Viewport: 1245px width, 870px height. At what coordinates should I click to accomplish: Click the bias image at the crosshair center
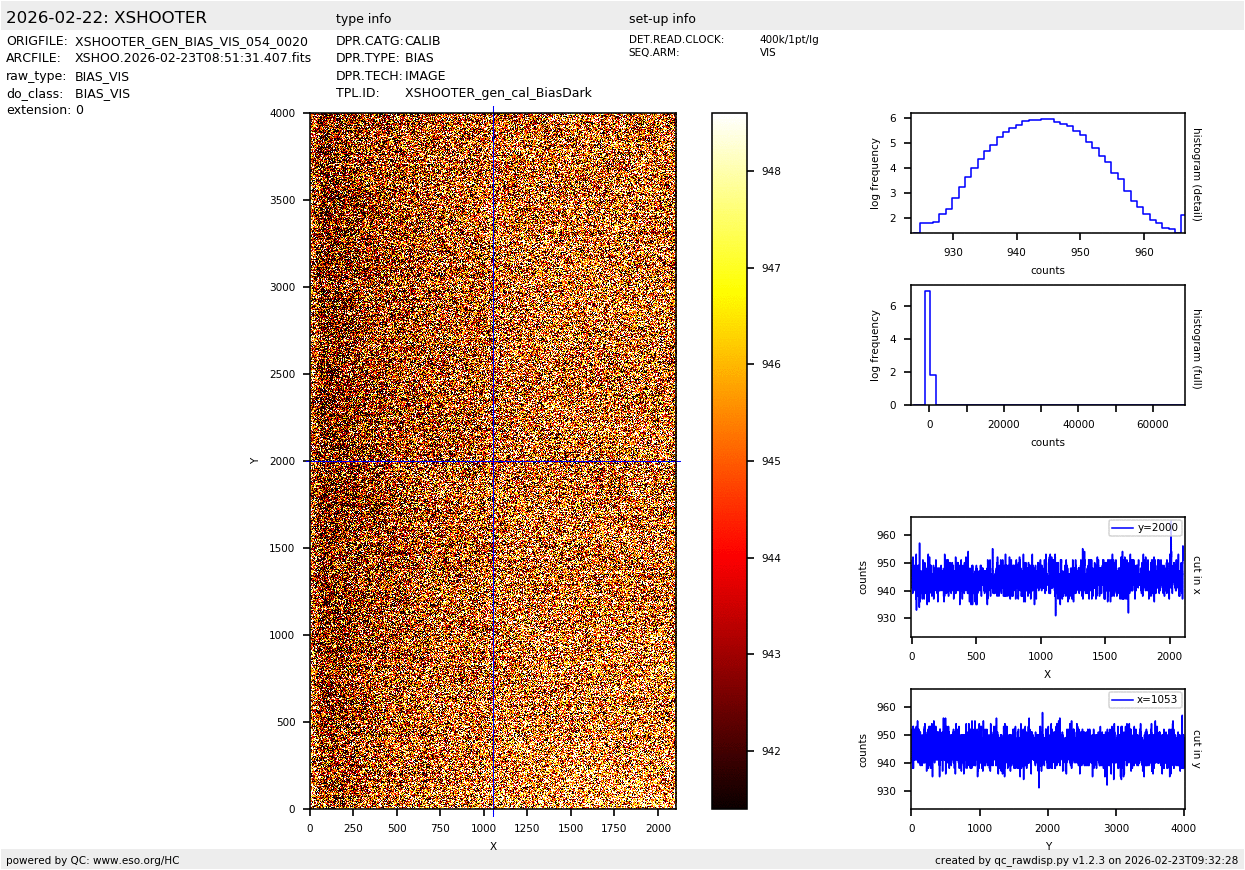click(x=493, y=461)
